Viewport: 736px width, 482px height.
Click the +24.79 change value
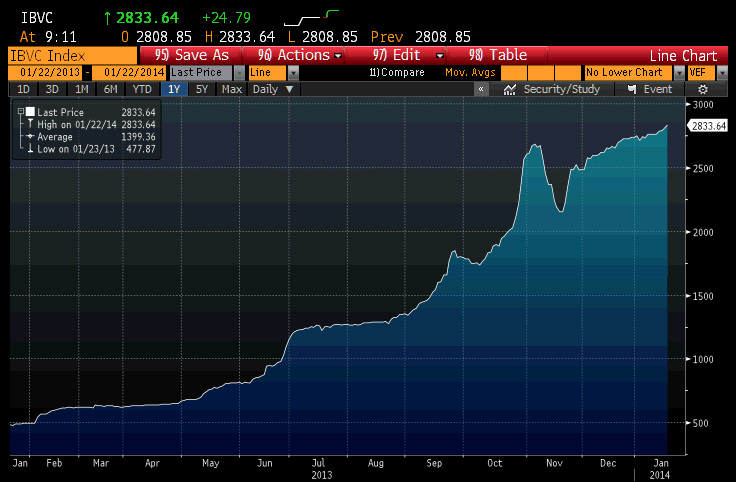pos(227,18)
